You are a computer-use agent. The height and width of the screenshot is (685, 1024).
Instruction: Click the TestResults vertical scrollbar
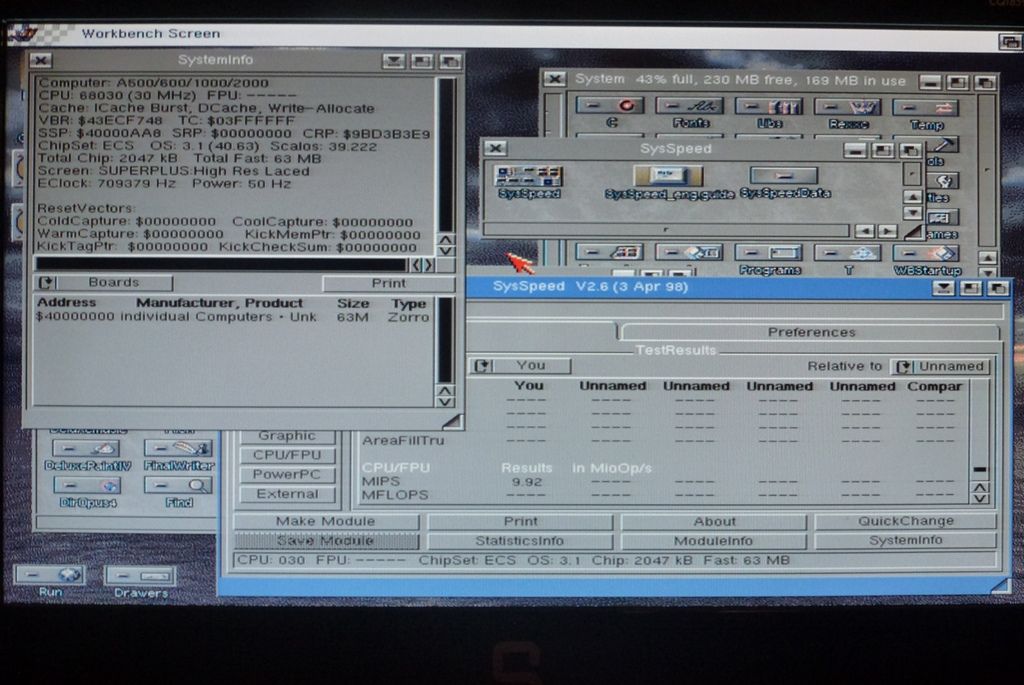pyautogui.click(x=980, y=430)
